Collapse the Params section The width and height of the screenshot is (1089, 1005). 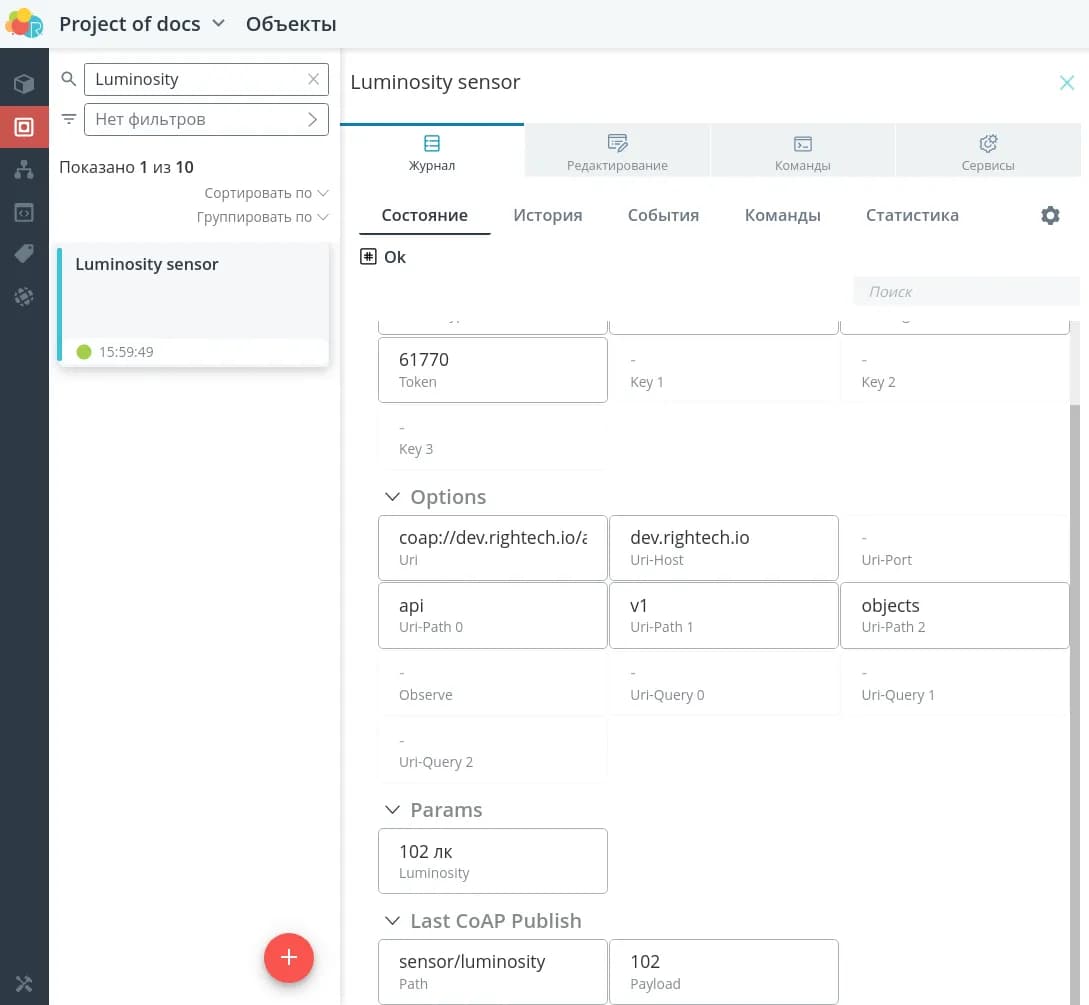point(391,810)
